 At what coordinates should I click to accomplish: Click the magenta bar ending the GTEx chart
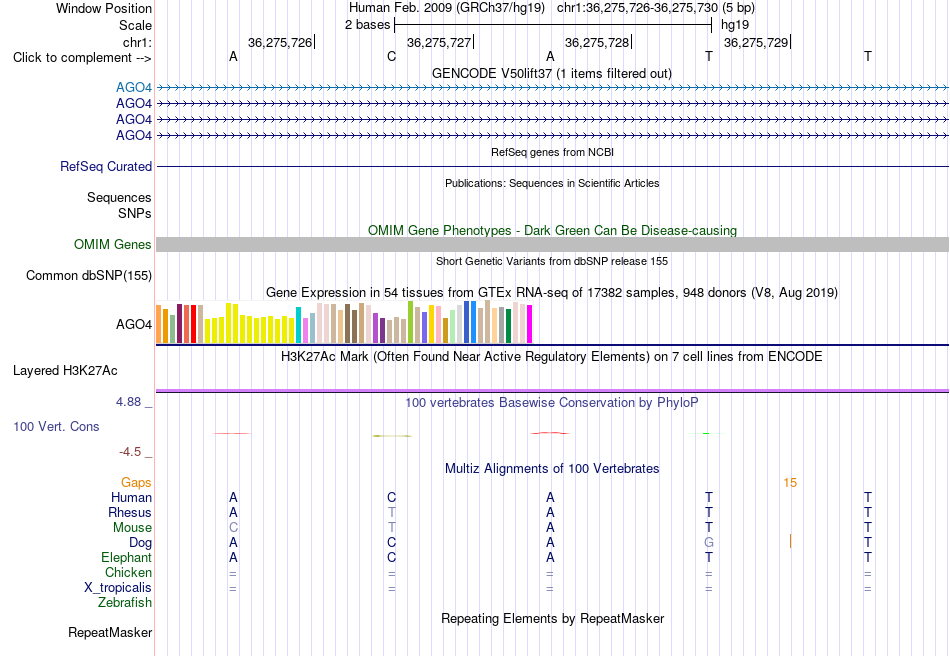tap(530, 324)
